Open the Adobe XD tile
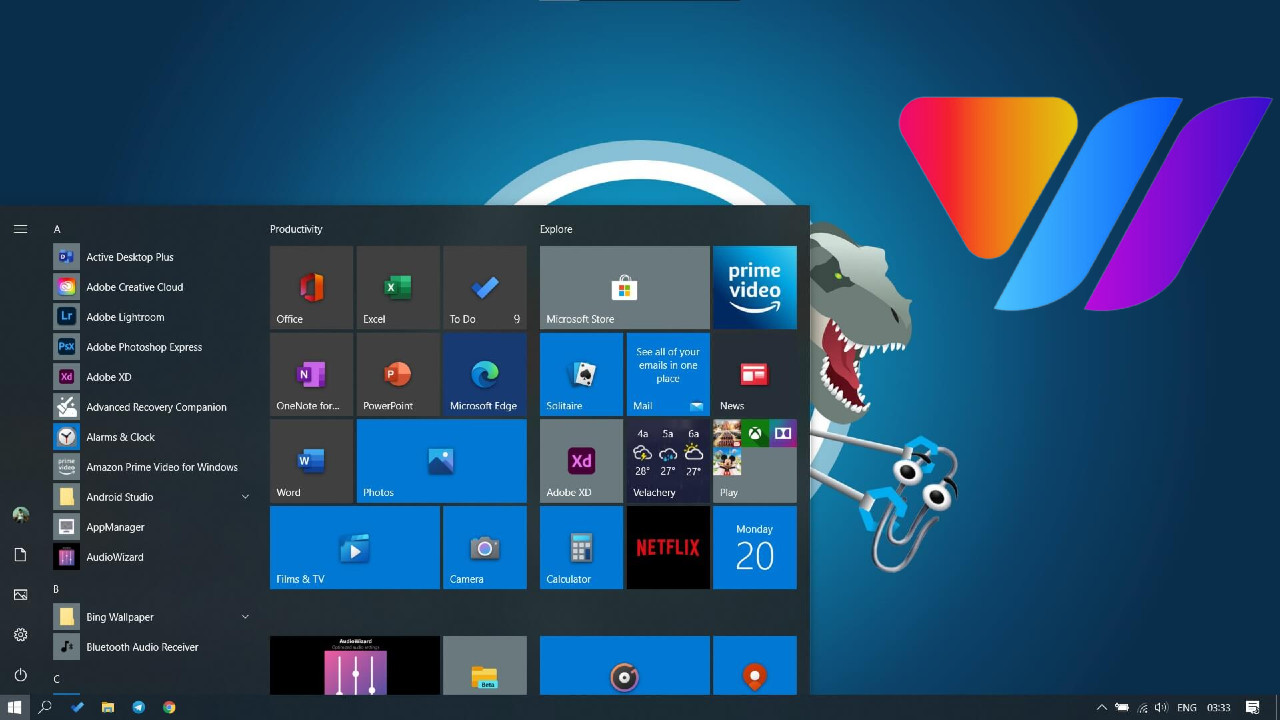Viewport: 1280px width, 720px height. pyautogui.click(x=581, y=461)
